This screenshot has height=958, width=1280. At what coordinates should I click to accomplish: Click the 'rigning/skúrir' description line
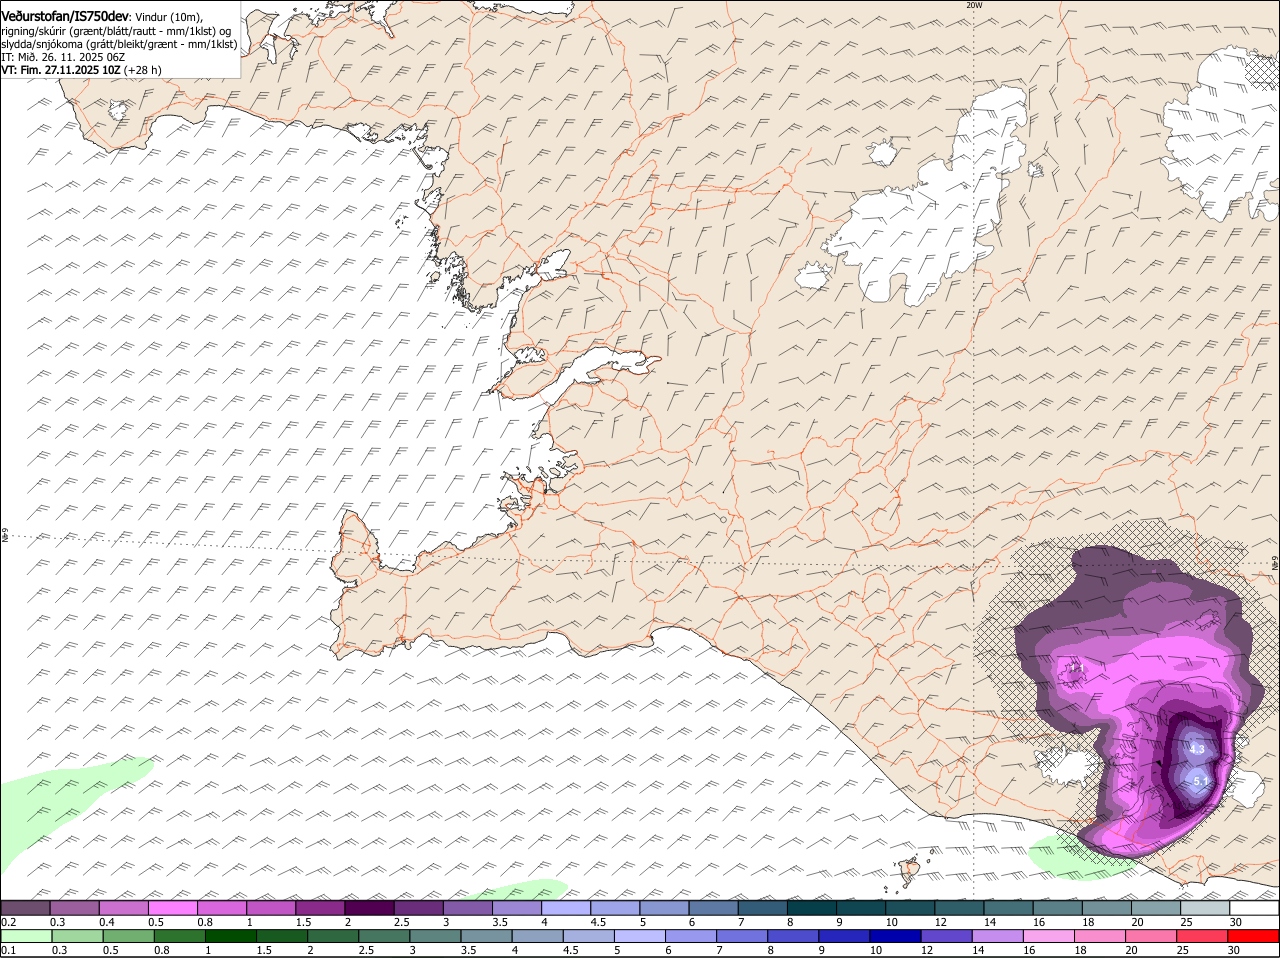pos(116,31)
